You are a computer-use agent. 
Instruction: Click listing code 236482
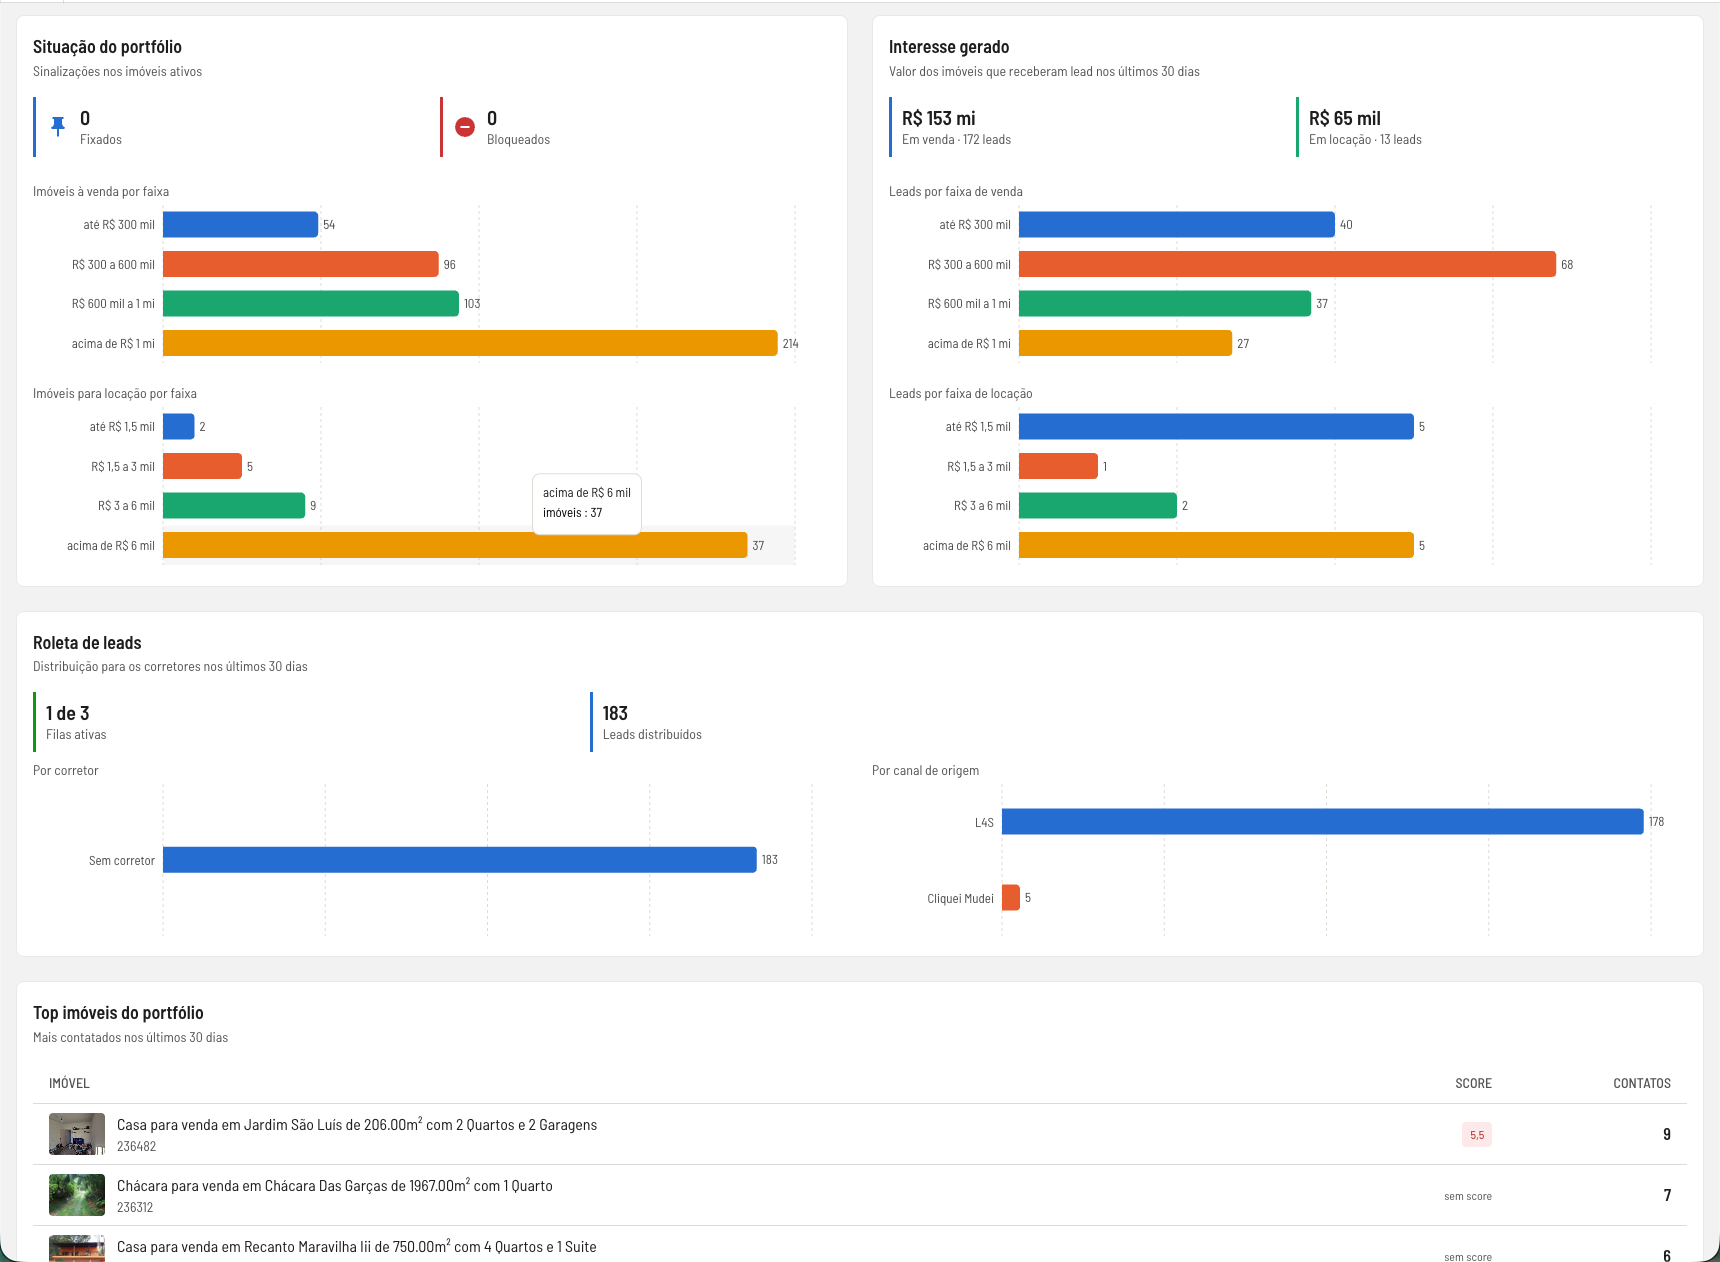click(x=136, y=1147)
